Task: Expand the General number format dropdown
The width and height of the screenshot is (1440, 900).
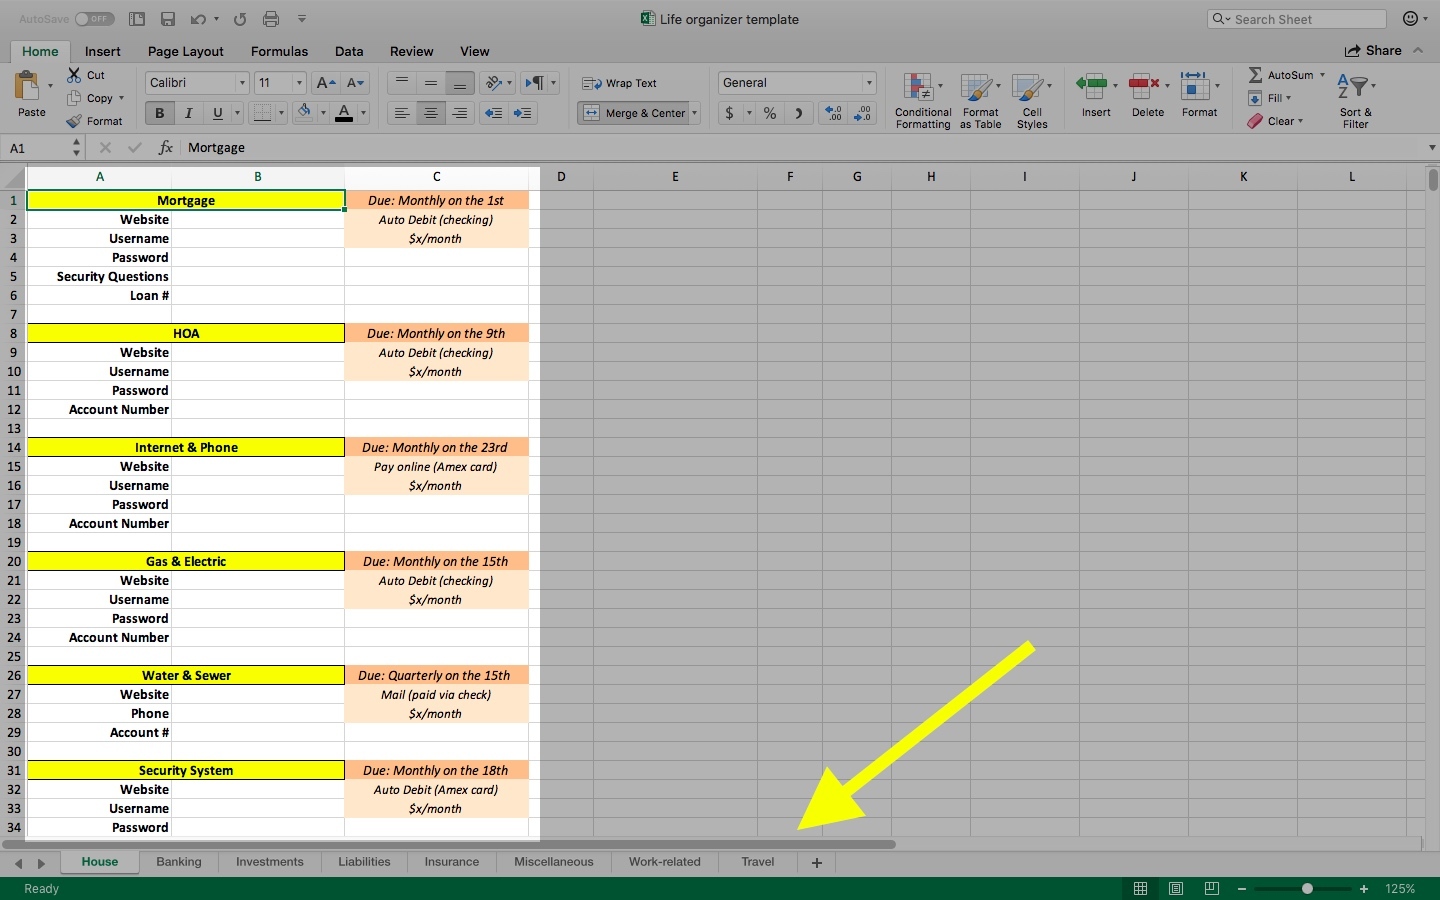Action: pos(869,83)
